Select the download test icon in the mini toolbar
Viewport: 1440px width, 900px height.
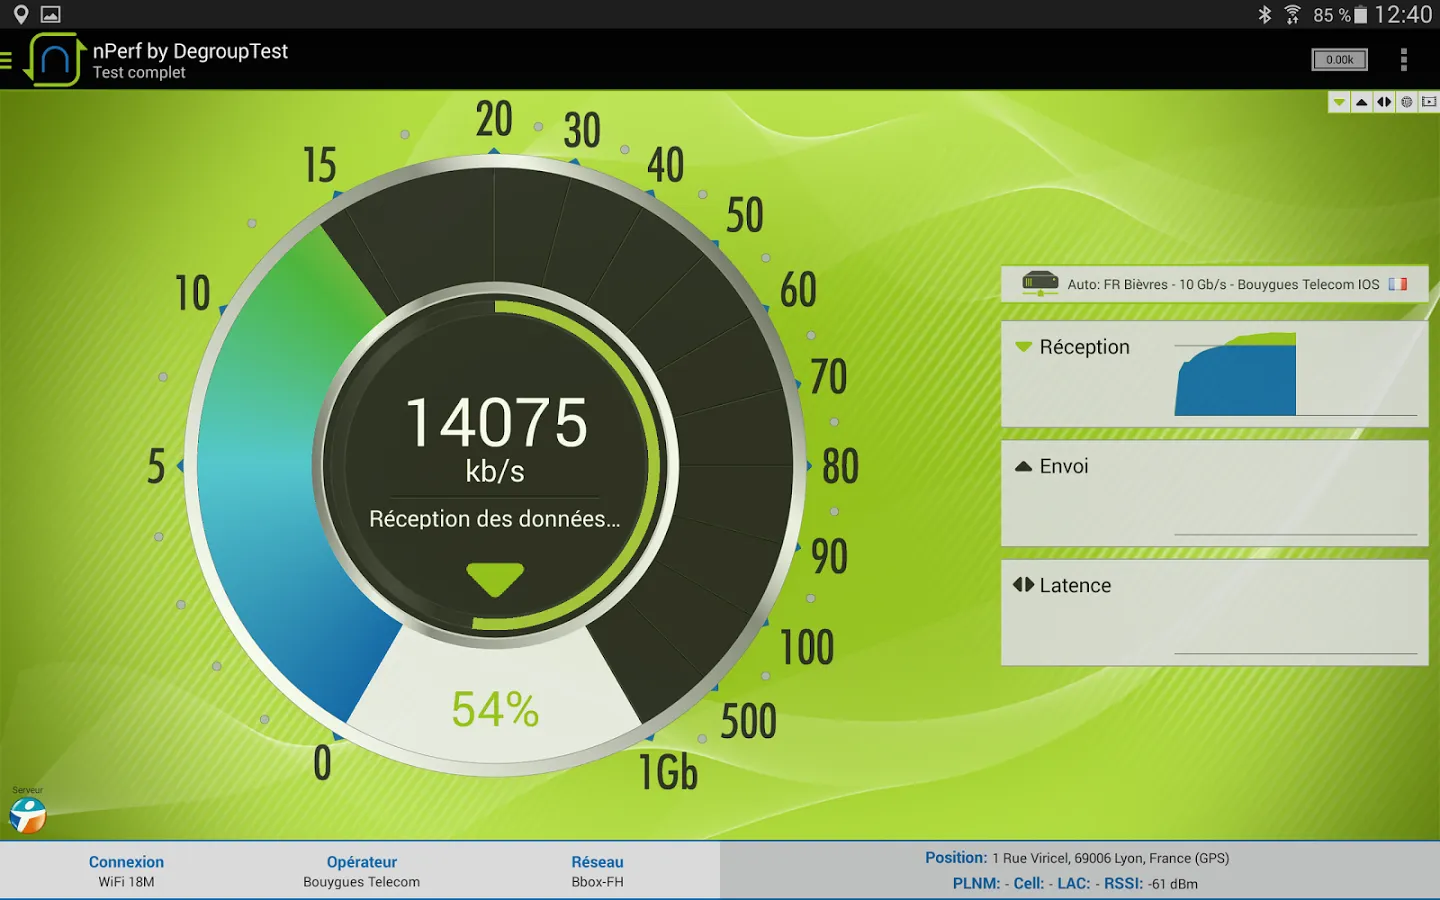click(1339, 102)
